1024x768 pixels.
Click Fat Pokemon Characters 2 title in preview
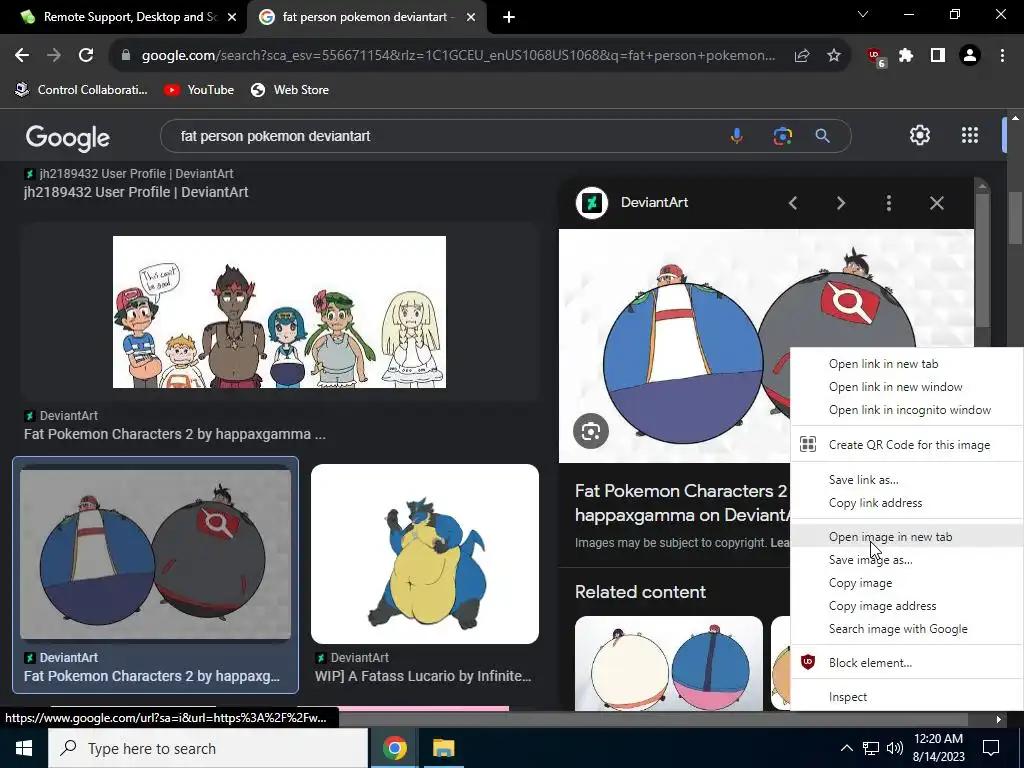[683, 503]
